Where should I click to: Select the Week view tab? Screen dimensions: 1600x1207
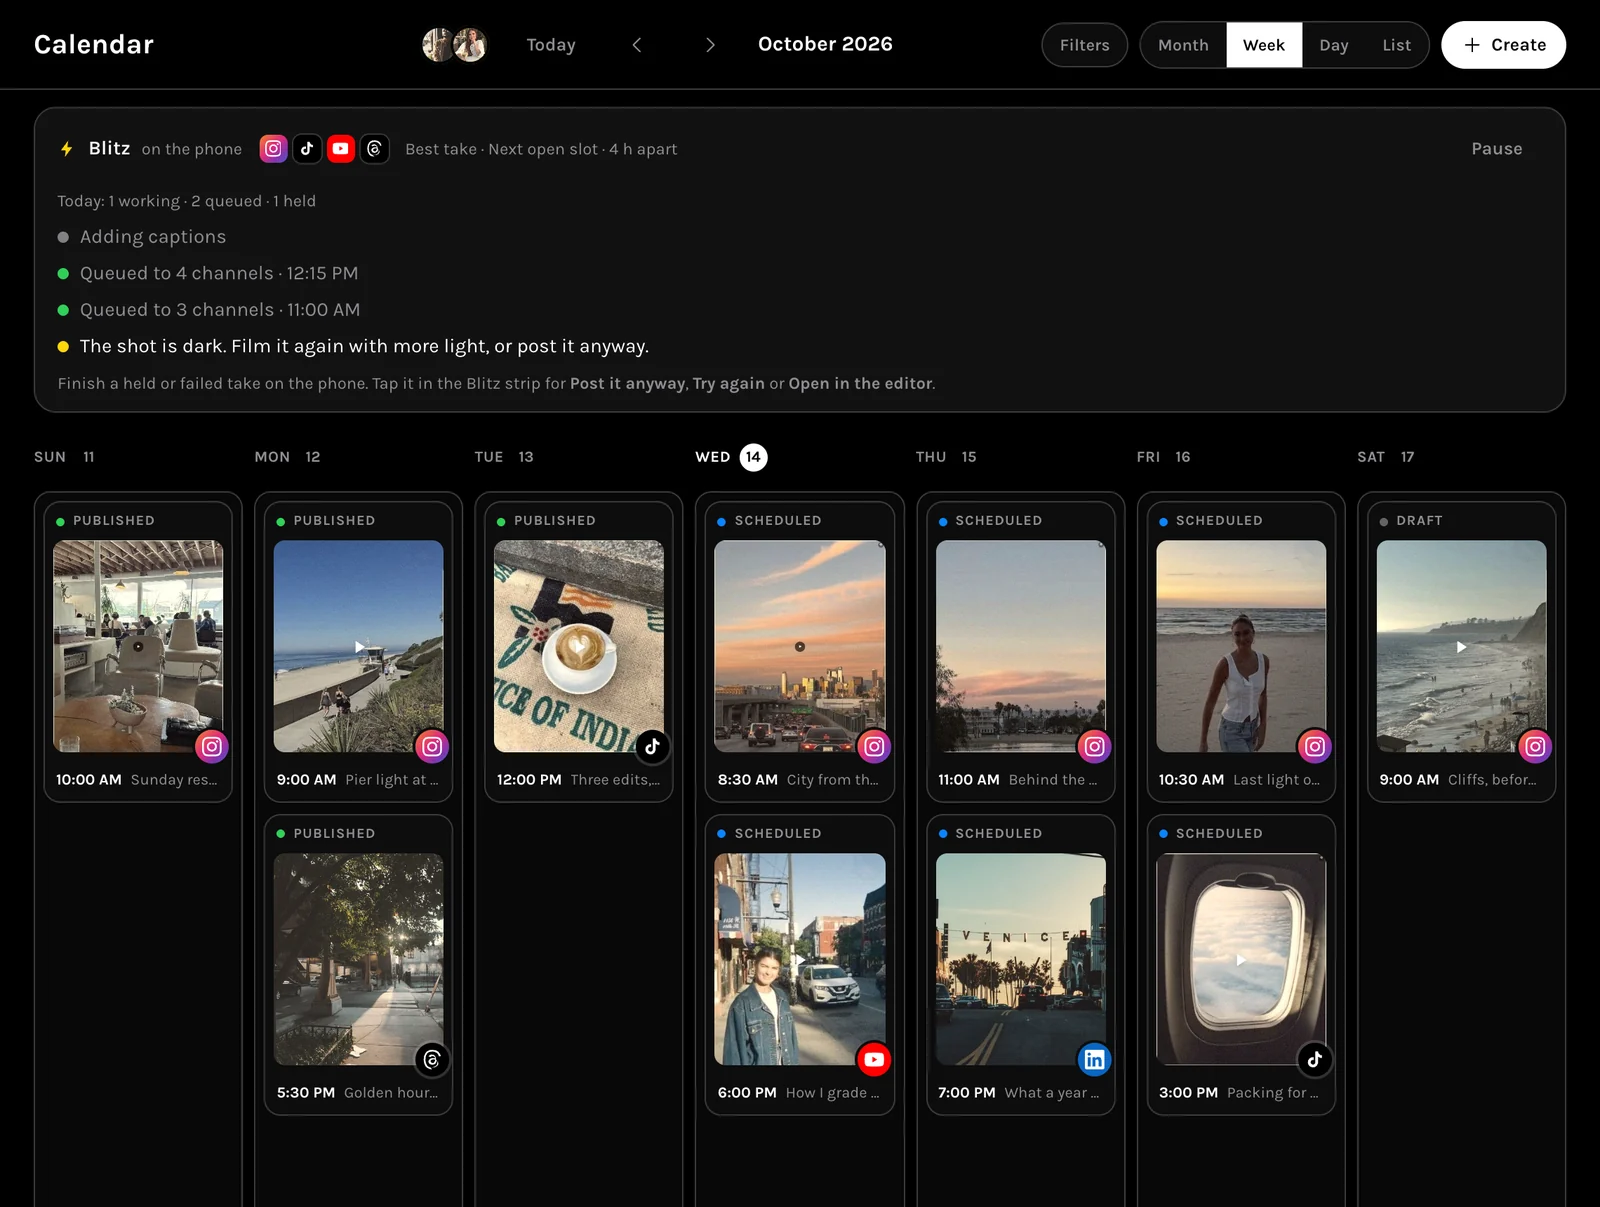click(x=1264, y=45)
